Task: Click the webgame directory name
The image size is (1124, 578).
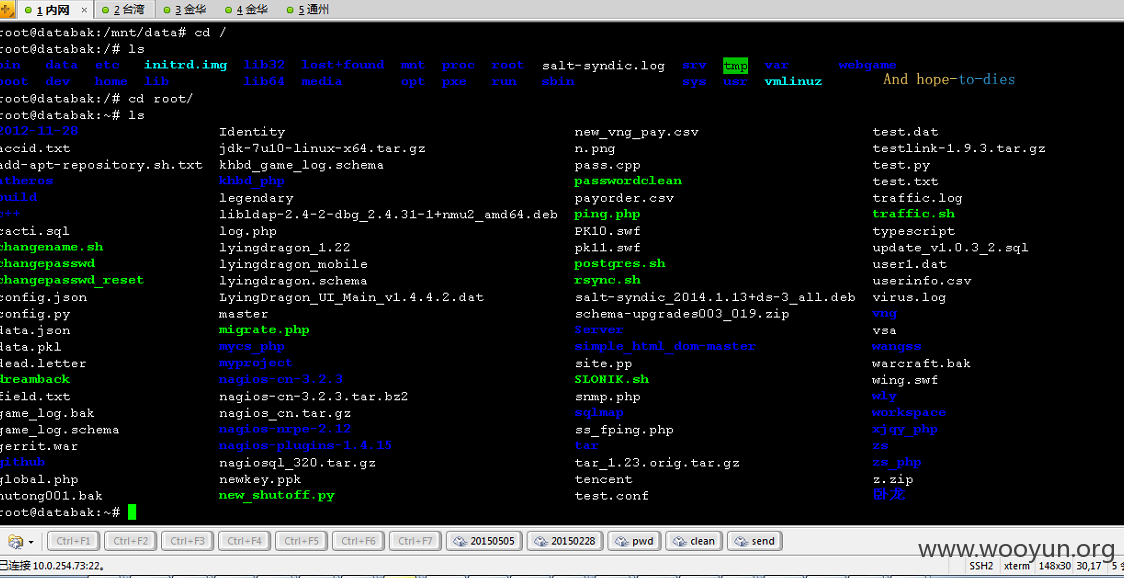Action: click(867, 65)
